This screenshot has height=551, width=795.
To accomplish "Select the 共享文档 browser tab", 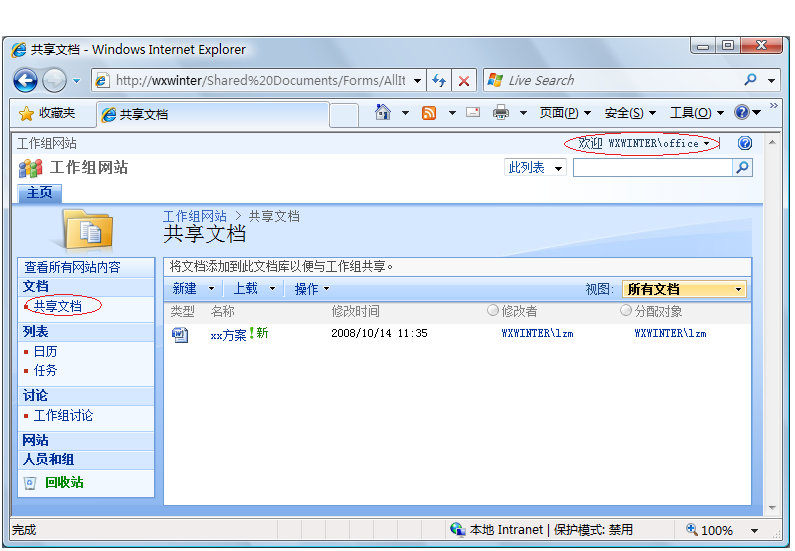I will coord(212,114).
